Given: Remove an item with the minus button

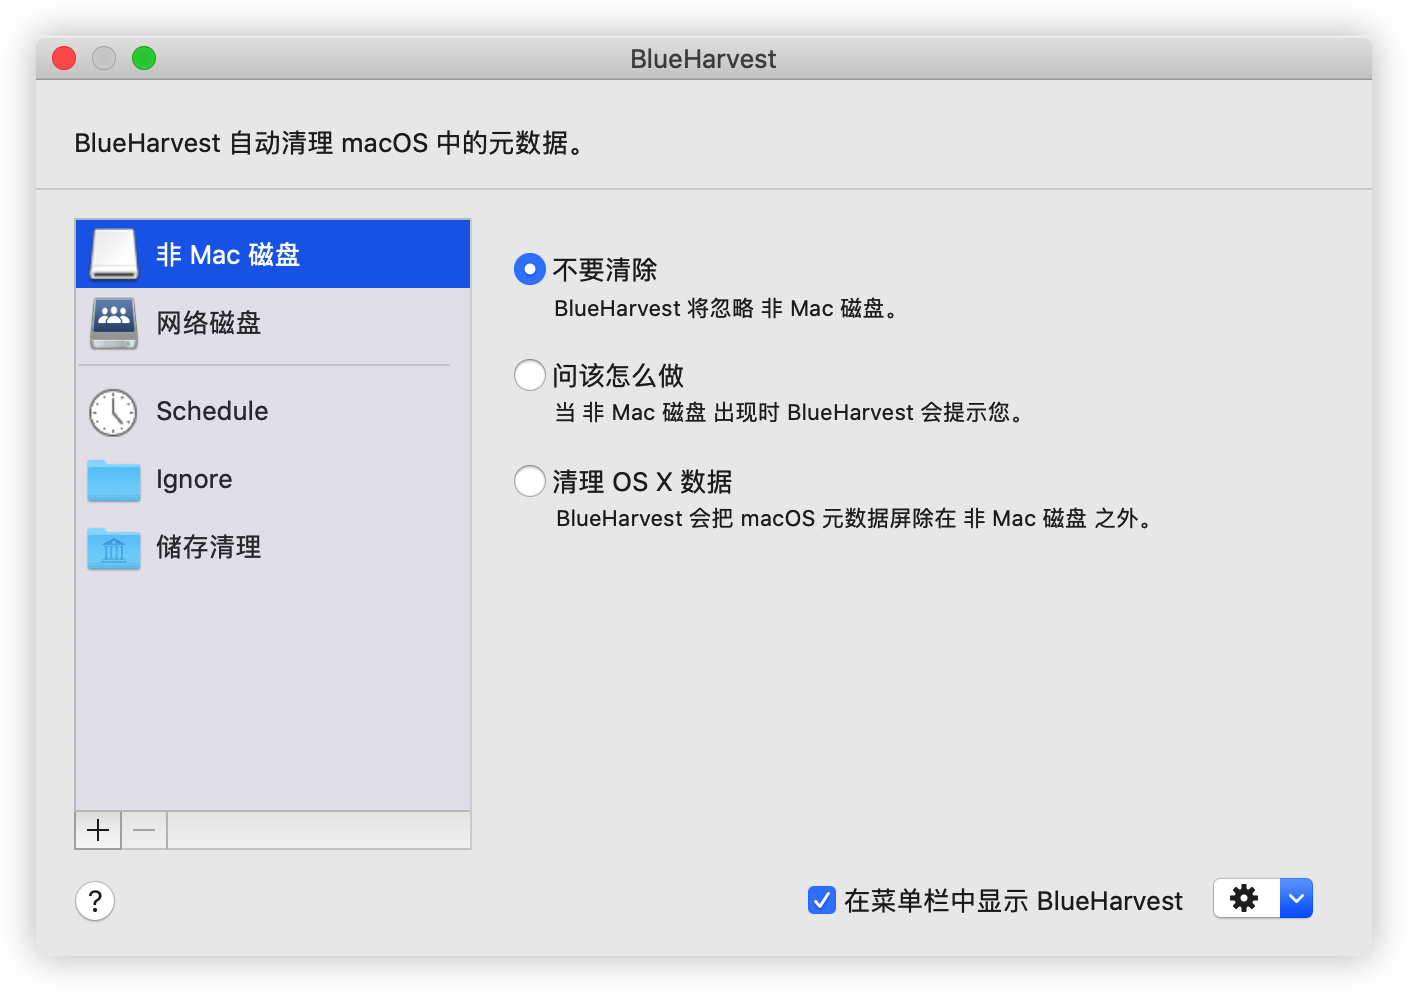Looking at the screenshot, I should (144, 830).
